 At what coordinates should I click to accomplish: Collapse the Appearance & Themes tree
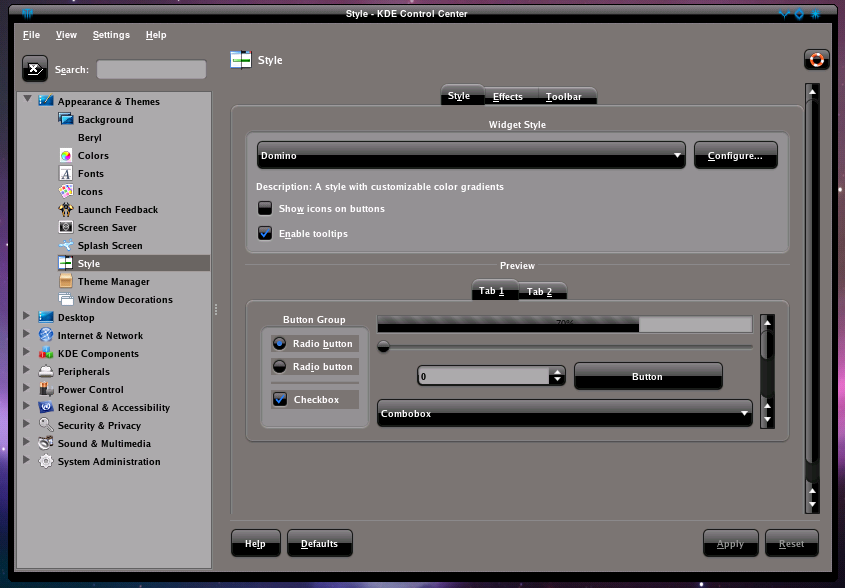point(27,99)
